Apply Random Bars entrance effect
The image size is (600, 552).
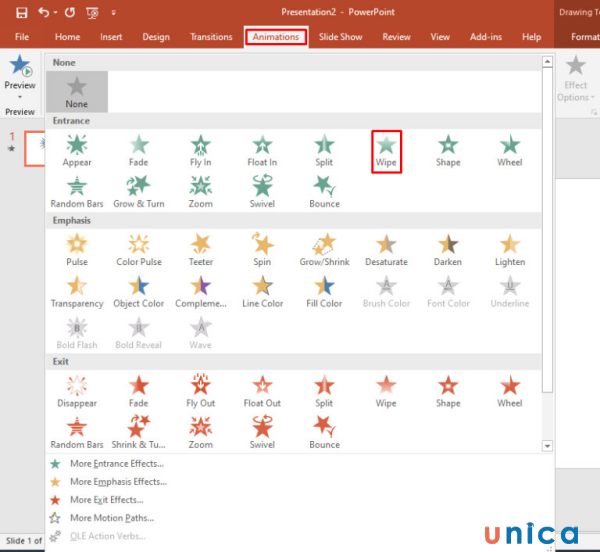77,192
